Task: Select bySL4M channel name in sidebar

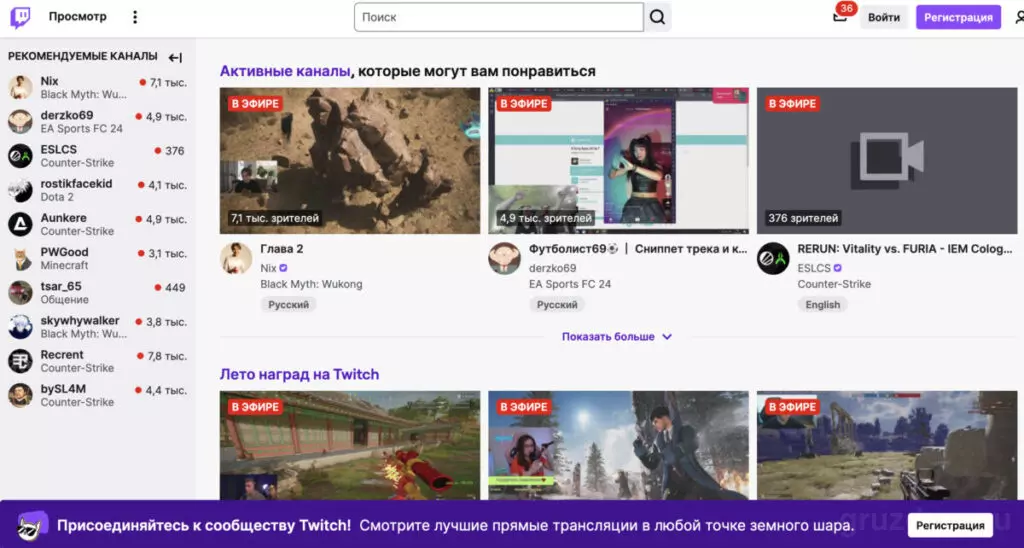Action: coord(63,389)
